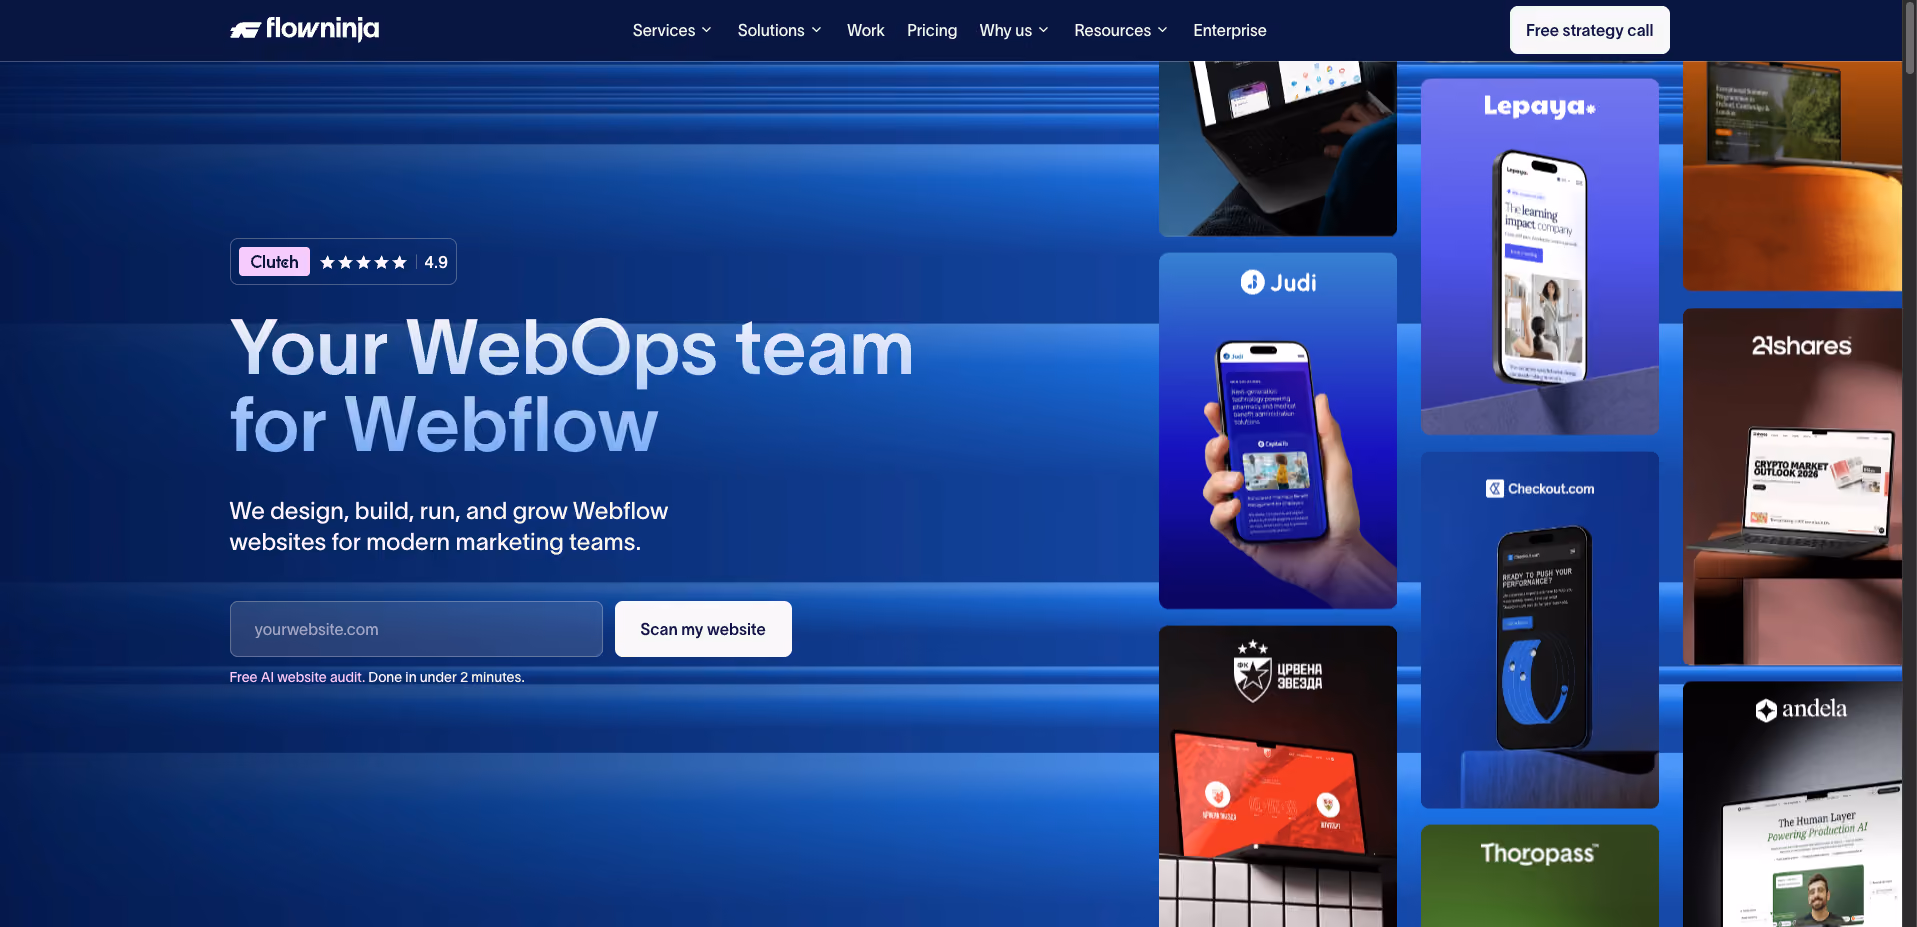The height and width of the screenshot is (927, 1917).
Task: Click the Free AI website audit text
Action: [x=297, y=677]
